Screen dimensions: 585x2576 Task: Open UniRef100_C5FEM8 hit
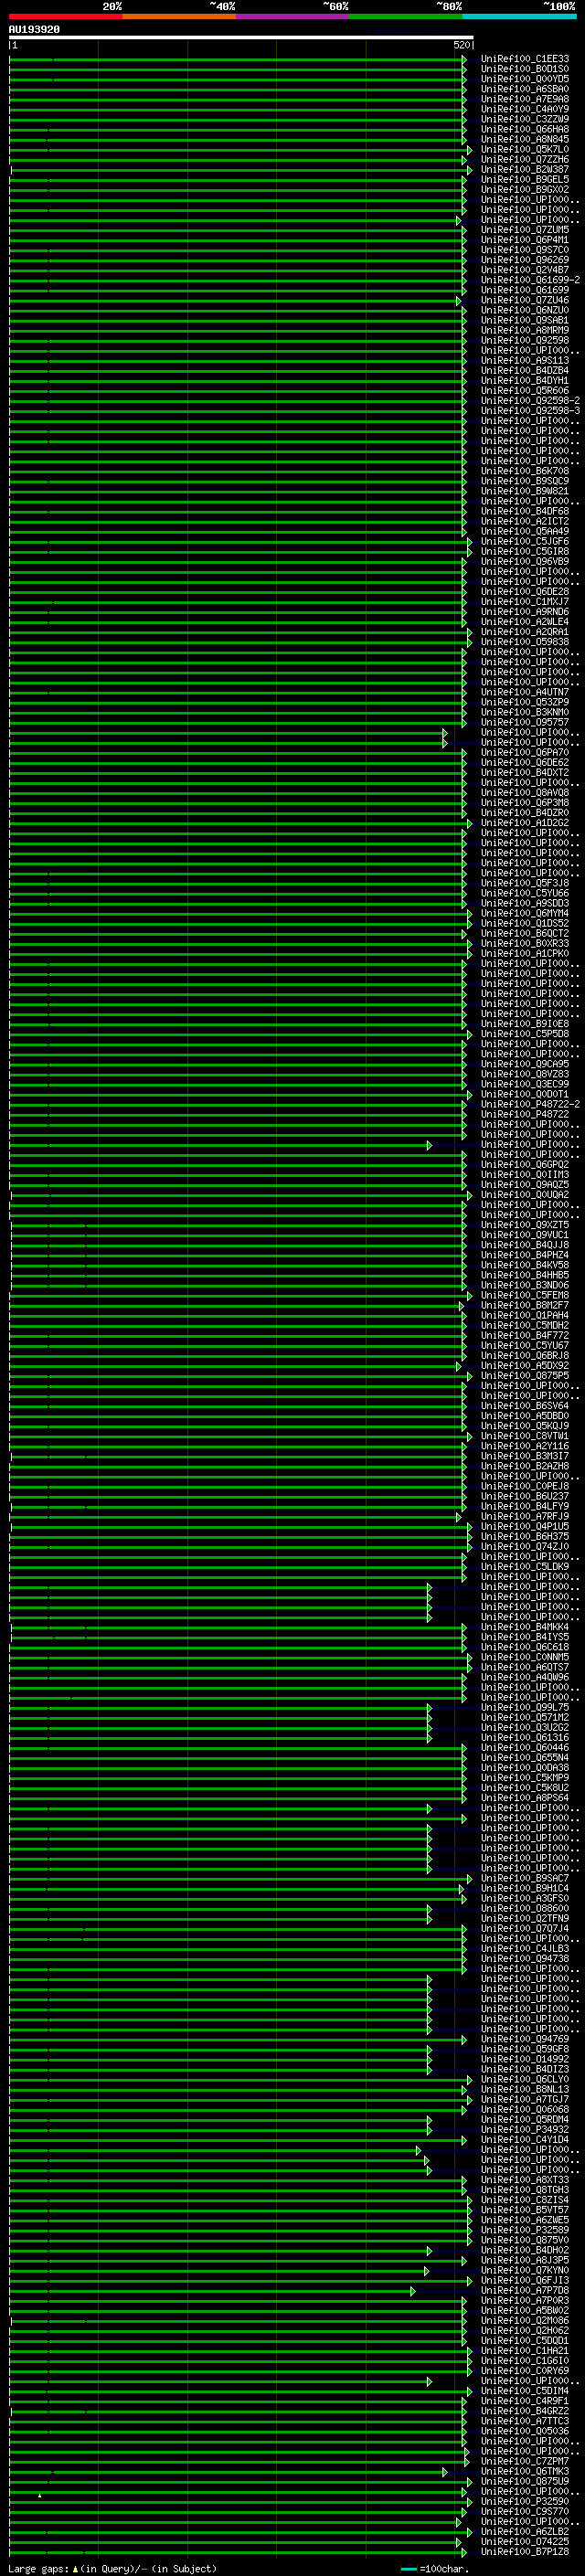click(x=525, y=1295)
